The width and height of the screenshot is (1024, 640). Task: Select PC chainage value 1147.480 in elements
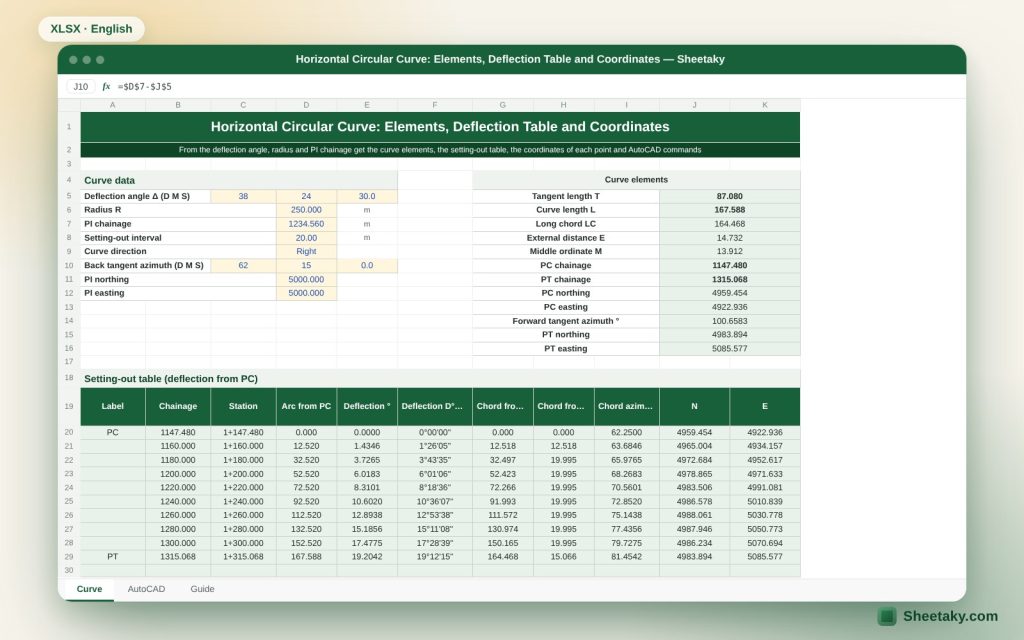tap(729, 265)
